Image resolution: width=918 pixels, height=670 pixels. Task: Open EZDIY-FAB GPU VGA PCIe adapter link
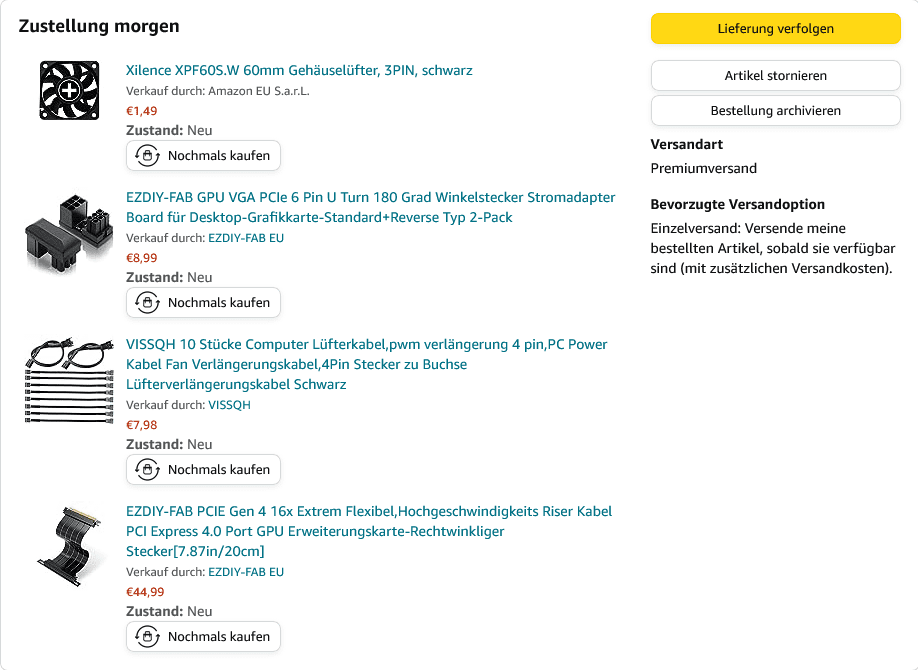pyautogui.click(x=371, y=207)
